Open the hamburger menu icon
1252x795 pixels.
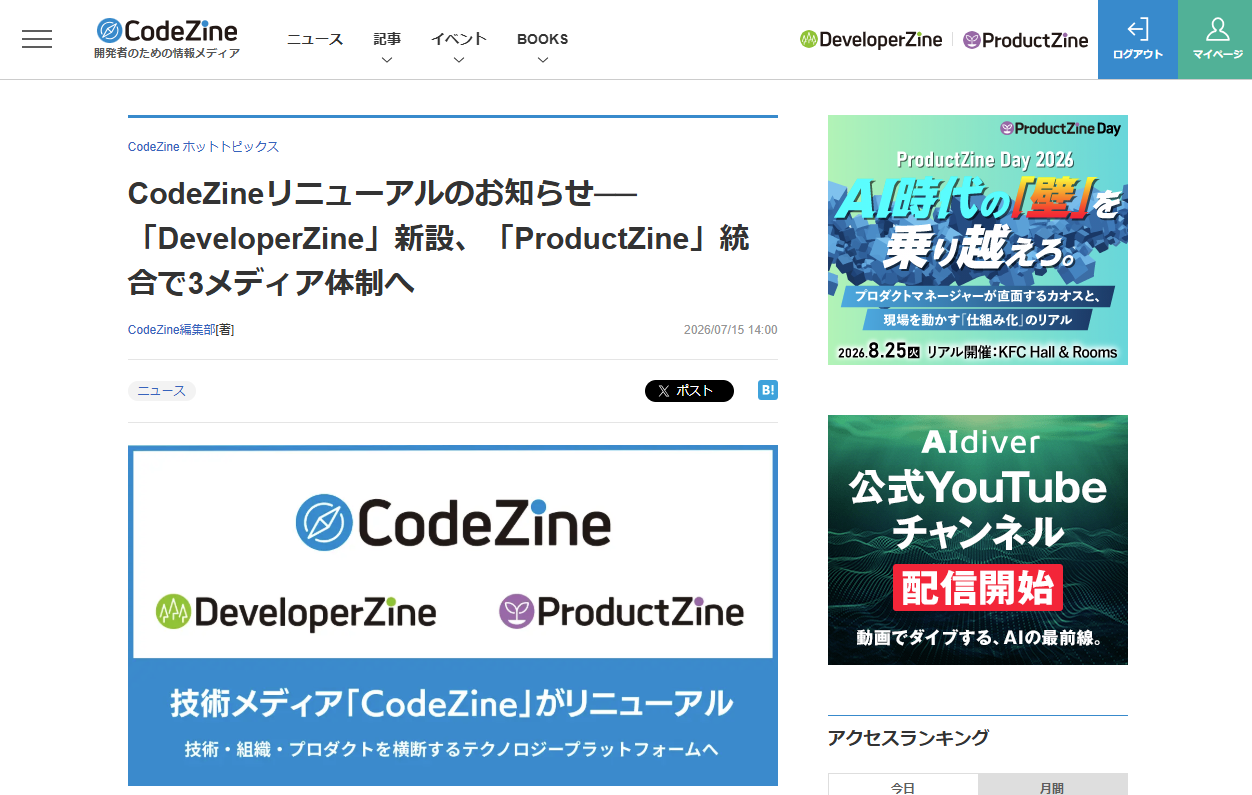(37, 39)
